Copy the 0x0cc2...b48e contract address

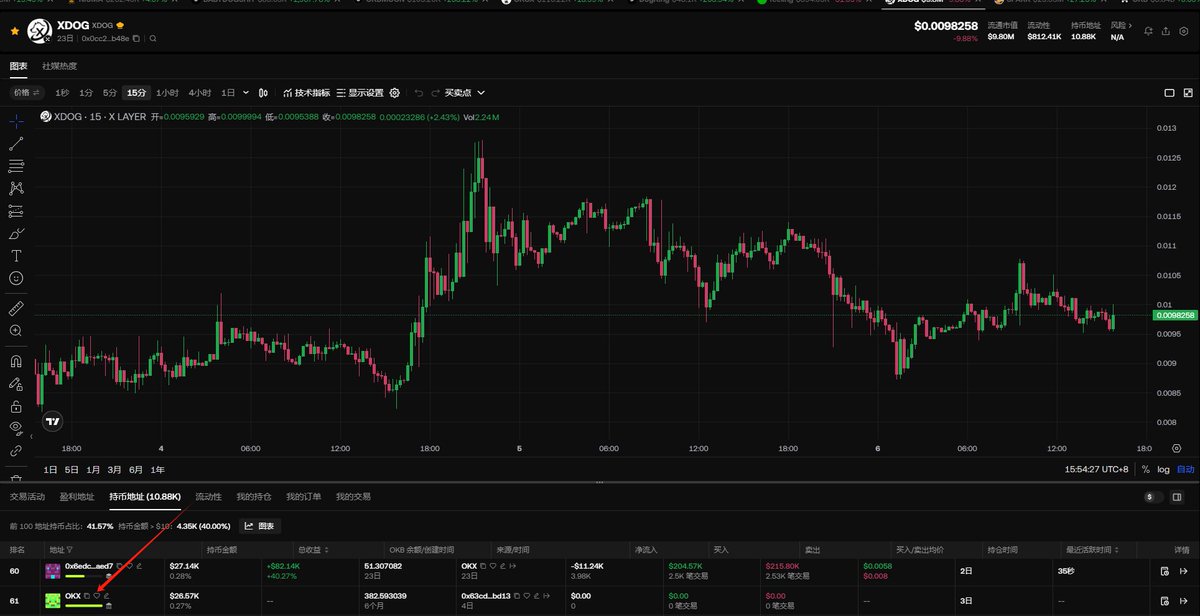(x=136, y=38)
